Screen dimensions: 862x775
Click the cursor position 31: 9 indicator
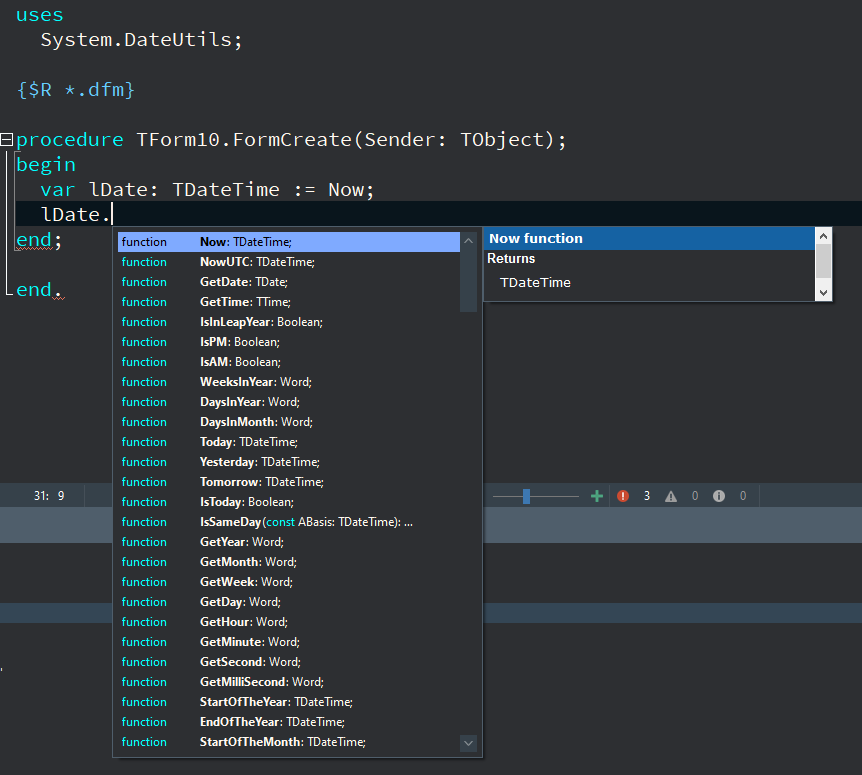click(49, 496)
